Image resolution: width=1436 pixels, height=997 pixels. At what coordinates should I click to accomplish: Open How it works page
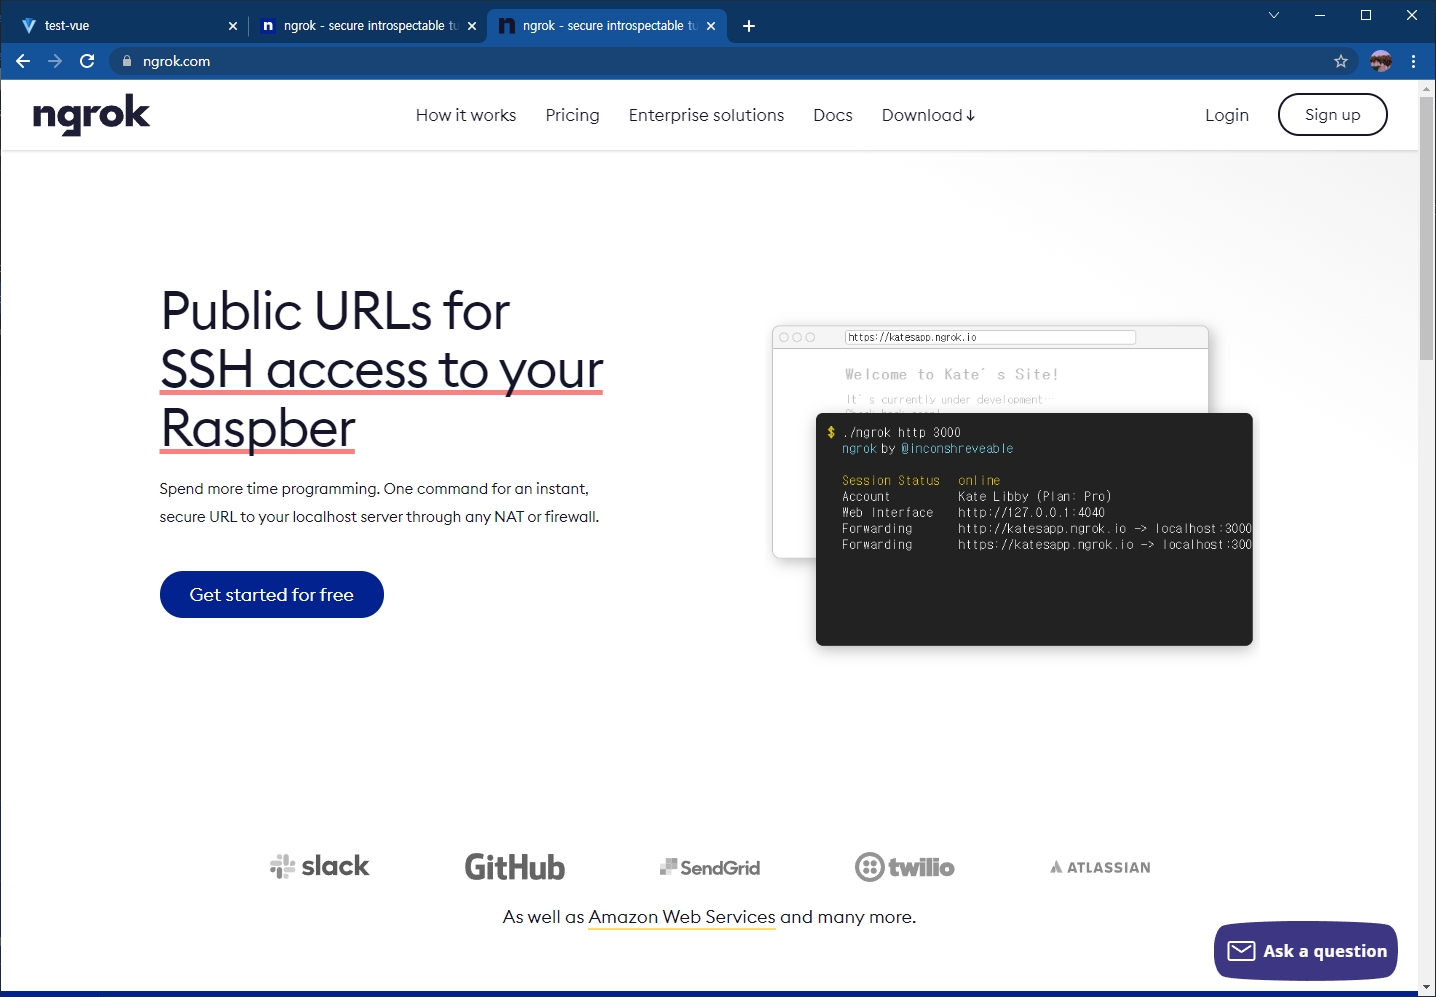[466, 115]
